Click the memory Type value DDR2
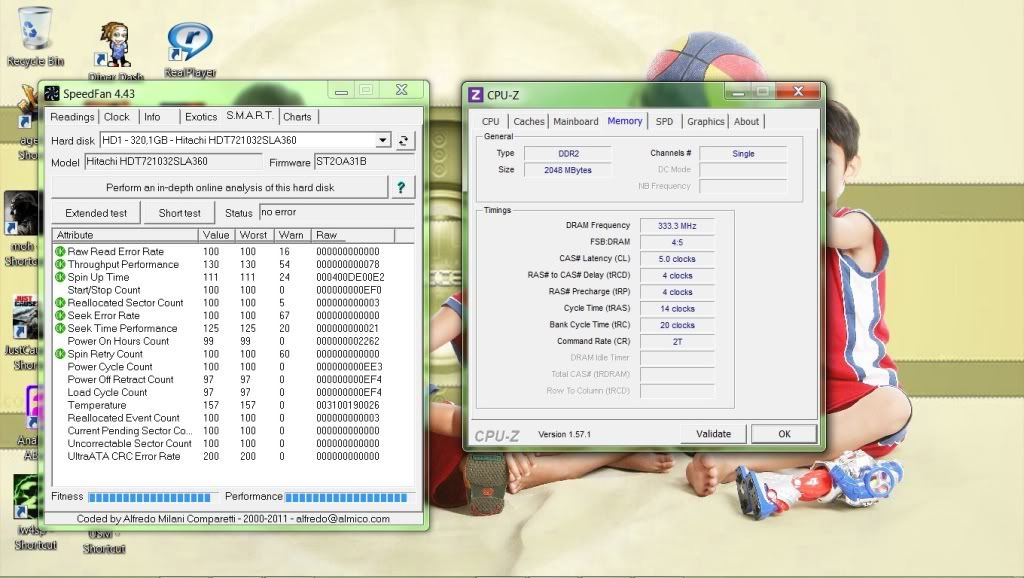 tap(568, 153)
